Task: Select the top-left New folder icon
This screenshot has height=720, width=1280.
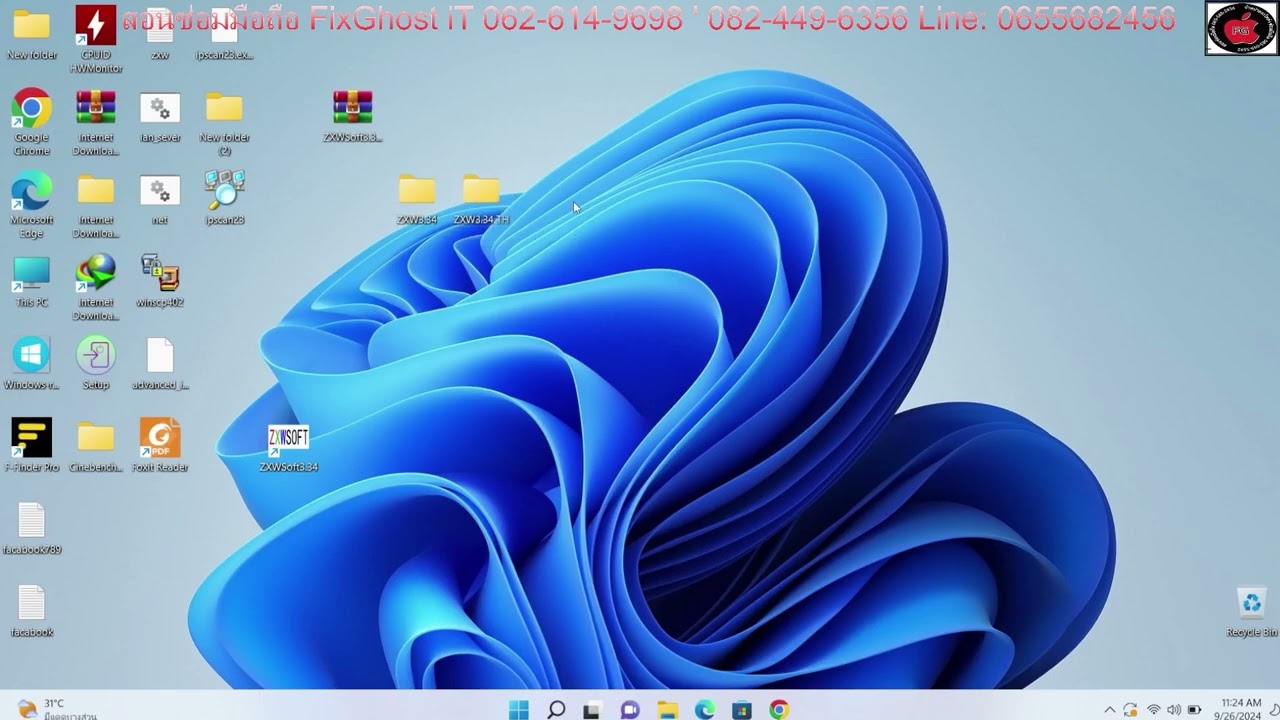Action: click(32, 35)
